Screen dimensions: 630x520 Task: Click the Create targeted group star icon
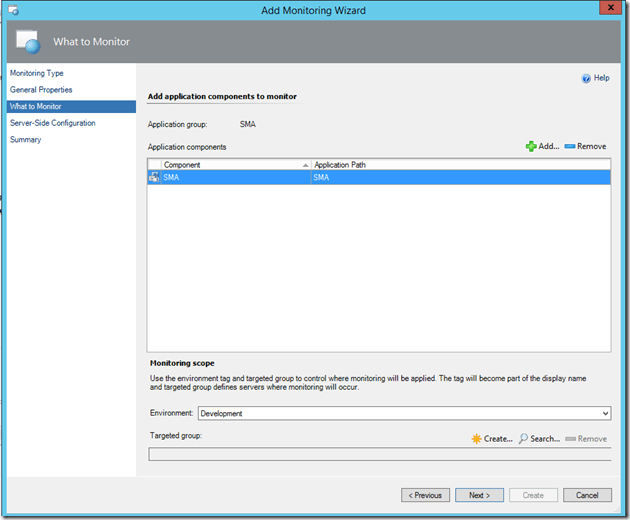(476, 439)
